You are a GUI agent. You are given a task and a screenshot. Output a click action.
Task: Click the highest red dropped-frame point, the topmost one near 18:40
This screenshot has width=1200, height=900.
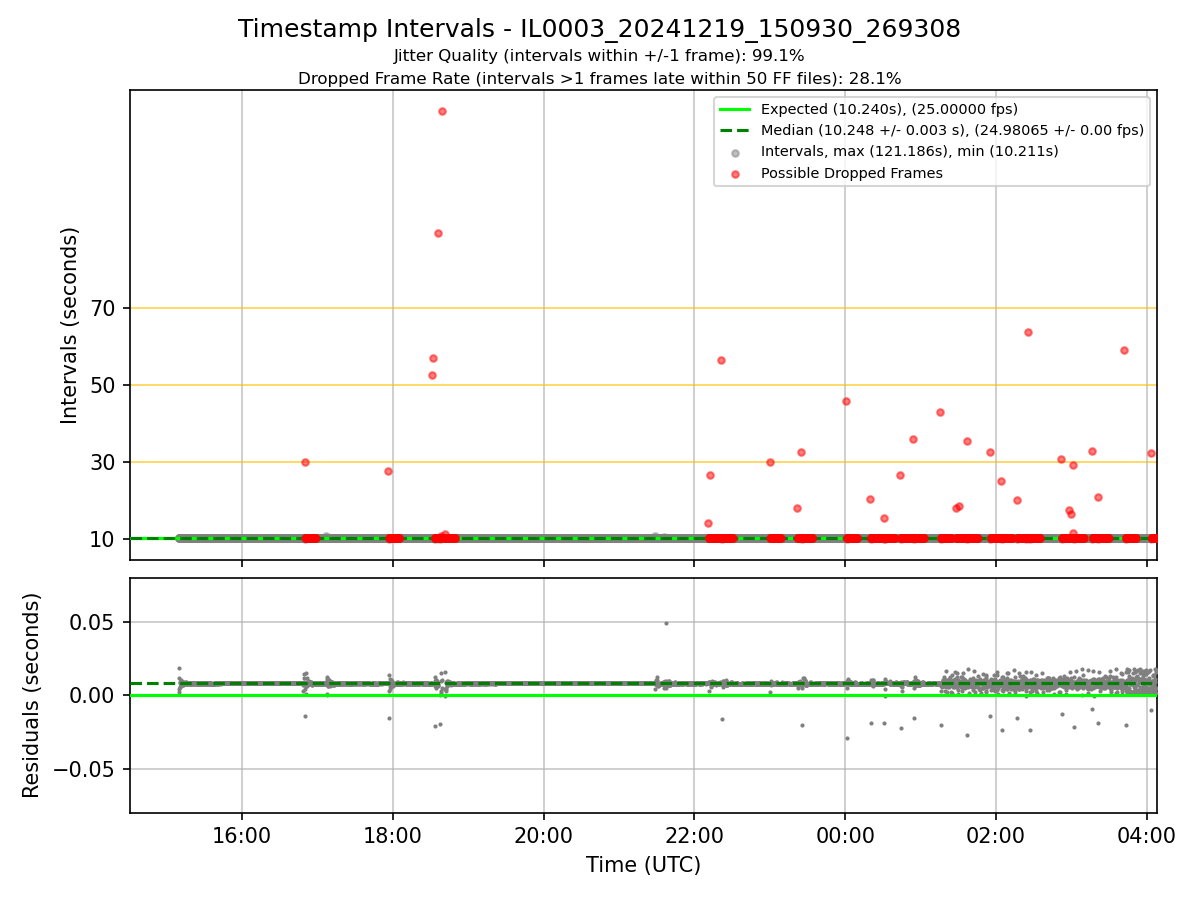[x=442, y=111]
